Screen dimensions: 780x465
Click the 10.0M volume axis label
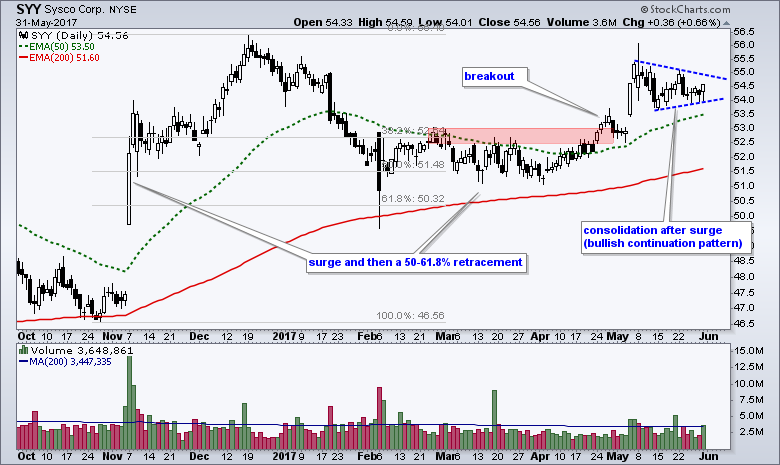(x=749, y=383)
